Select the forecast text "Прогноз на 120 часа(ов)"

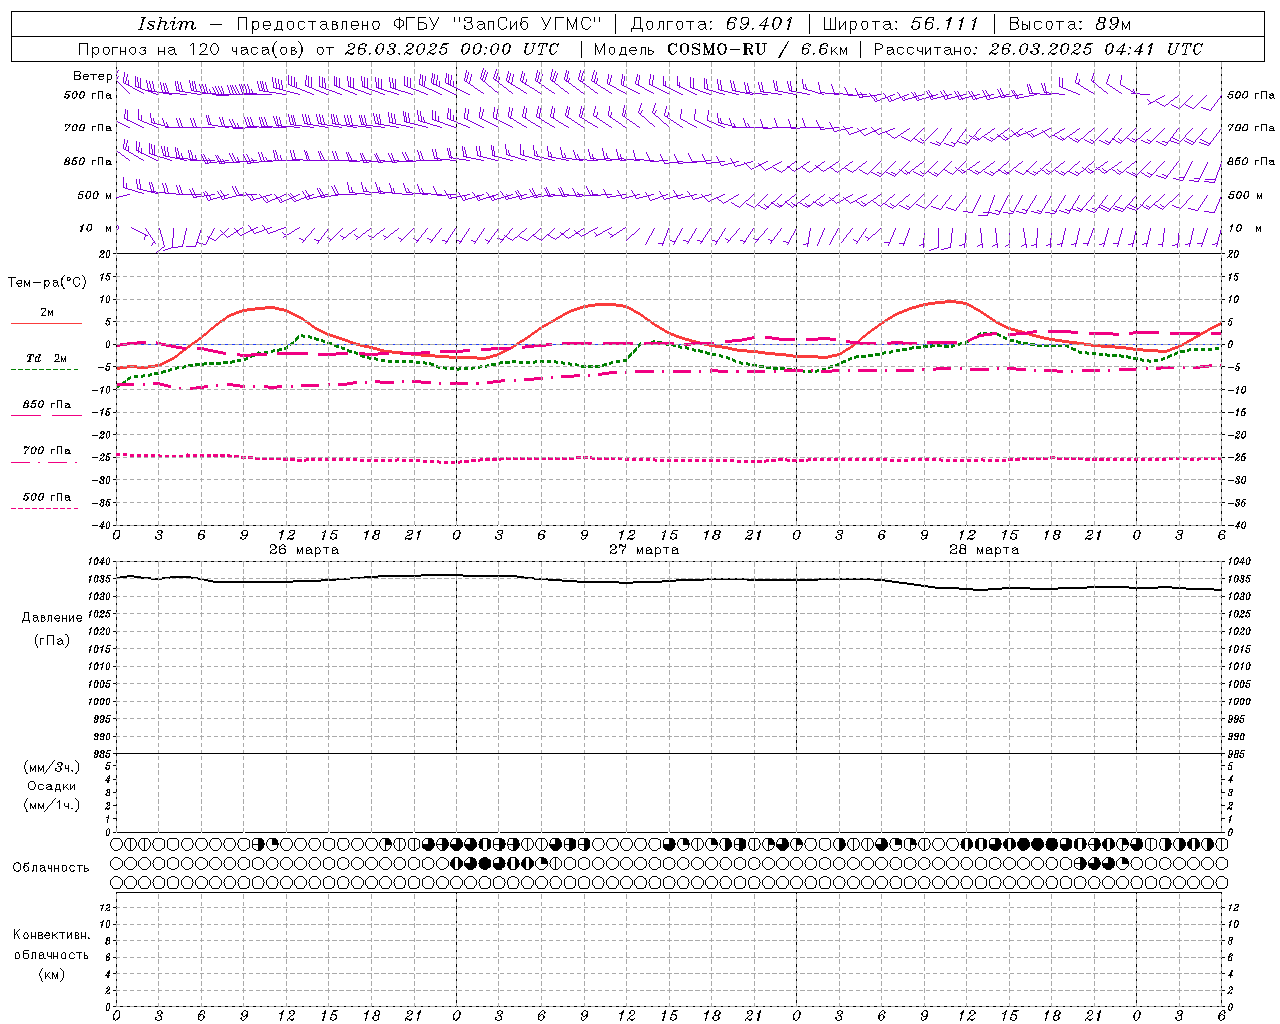[x=192, y=49]
